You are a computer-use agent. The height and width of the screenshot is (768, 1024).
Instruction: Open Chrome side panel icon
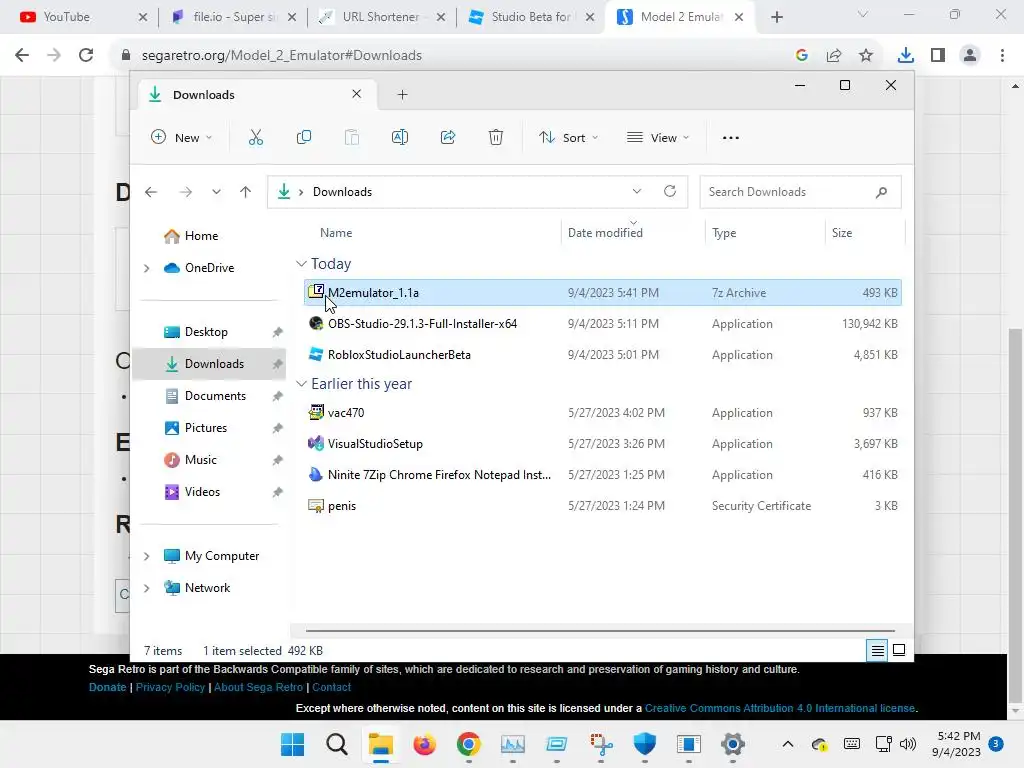point(938,56)
